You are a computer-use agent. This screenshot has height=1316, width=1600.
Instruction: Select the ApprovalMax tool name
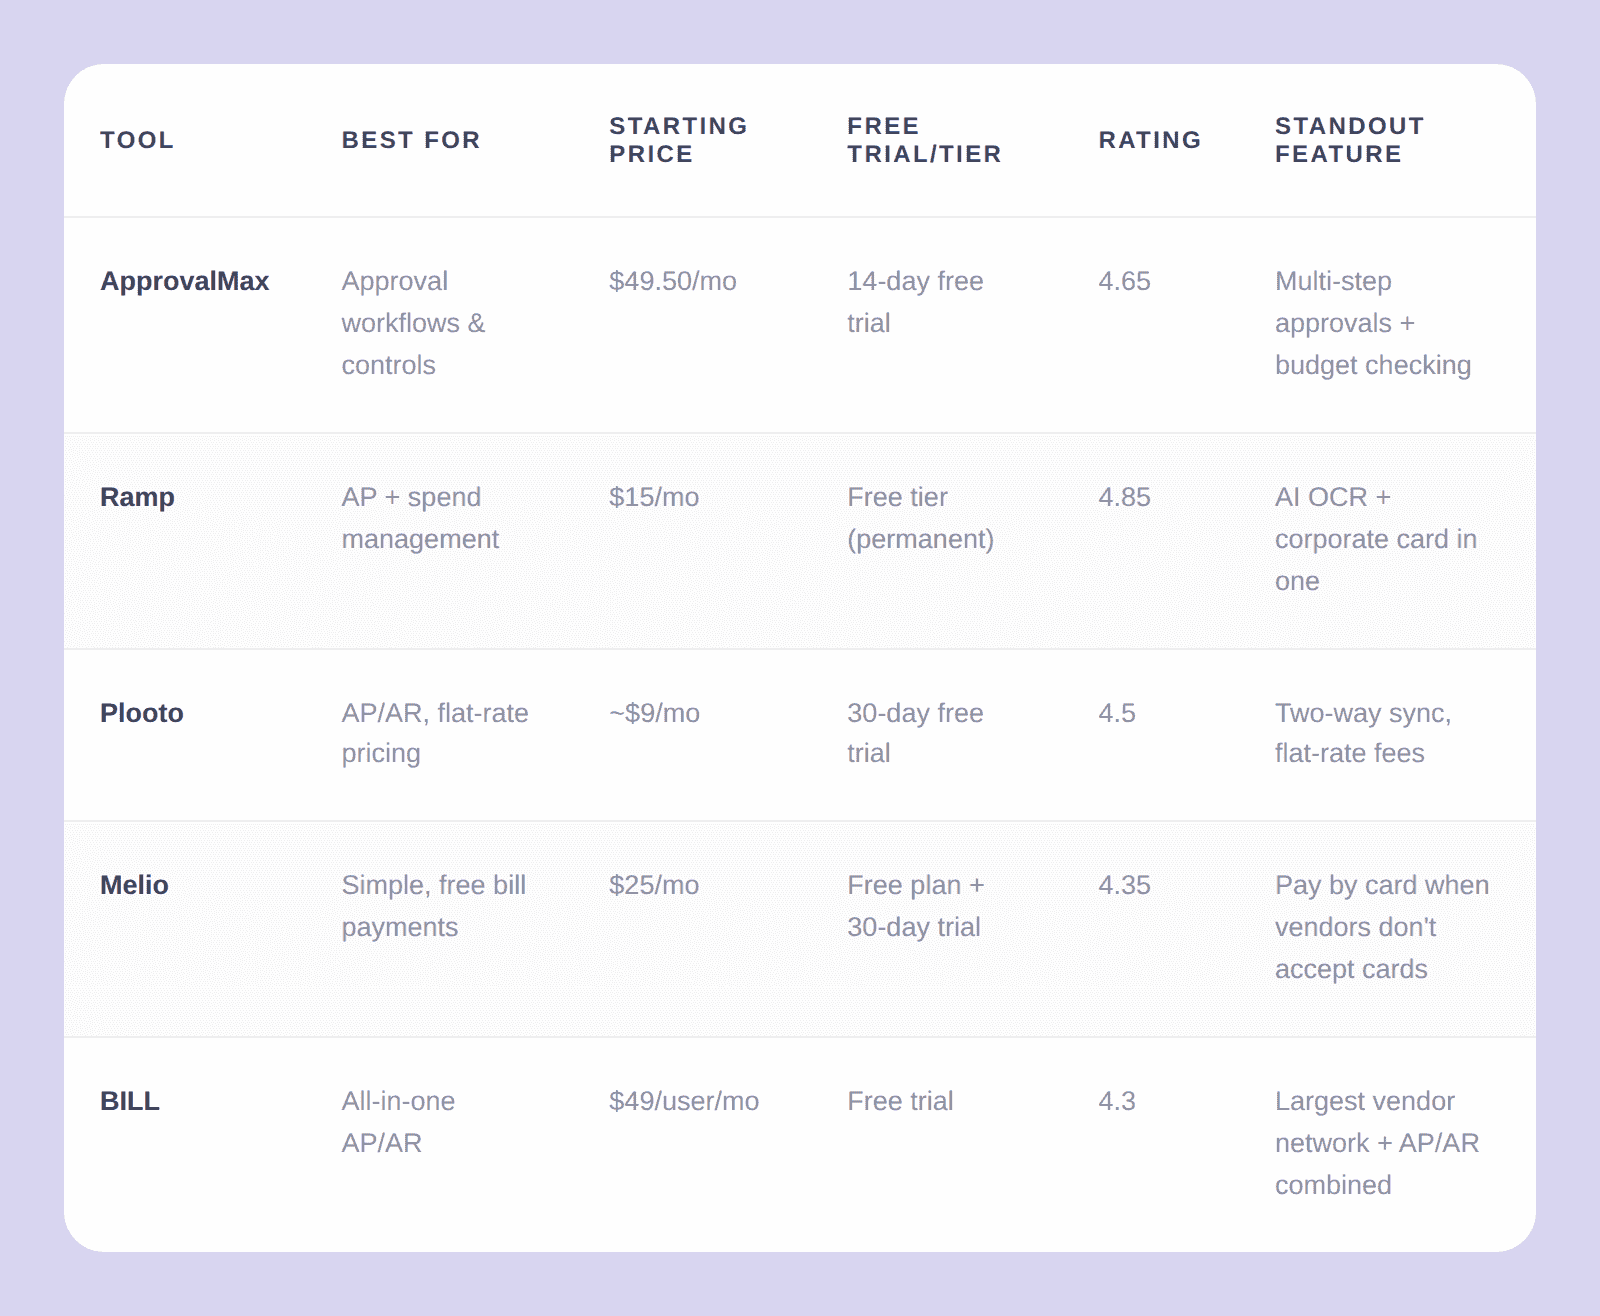(185, 281)
